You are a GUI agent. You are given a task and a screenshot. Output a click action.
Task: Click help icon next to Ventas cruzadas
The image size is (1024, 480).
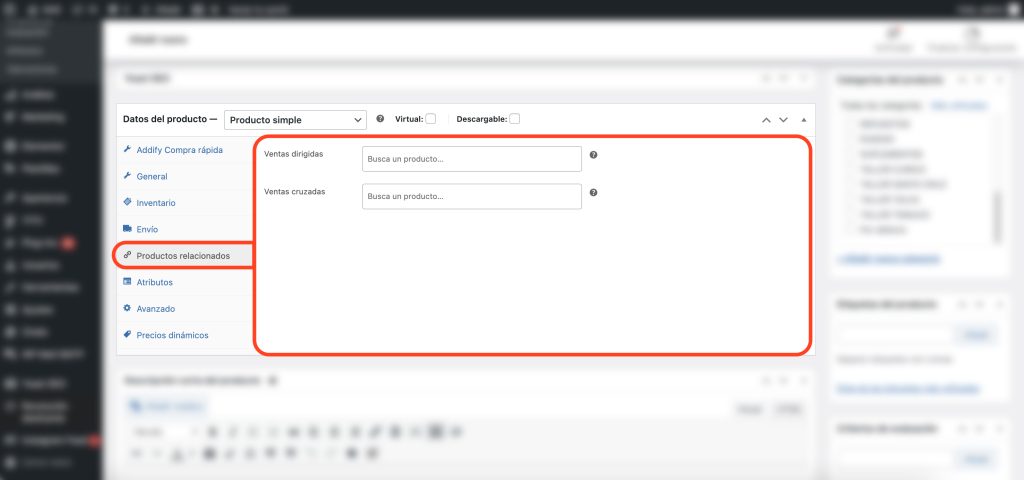(x=593, y=193)
